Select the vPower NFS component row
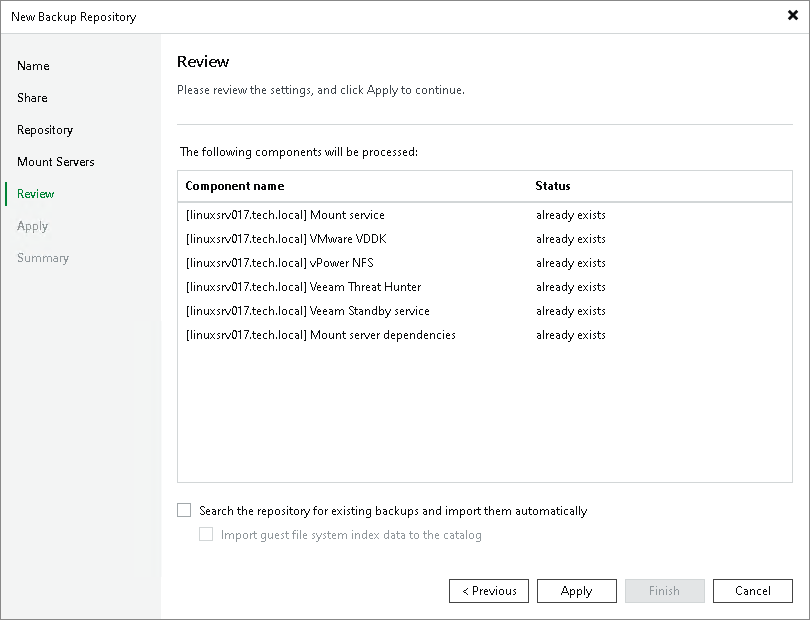Viewport: 810px width, 620px height. [485, 263]
